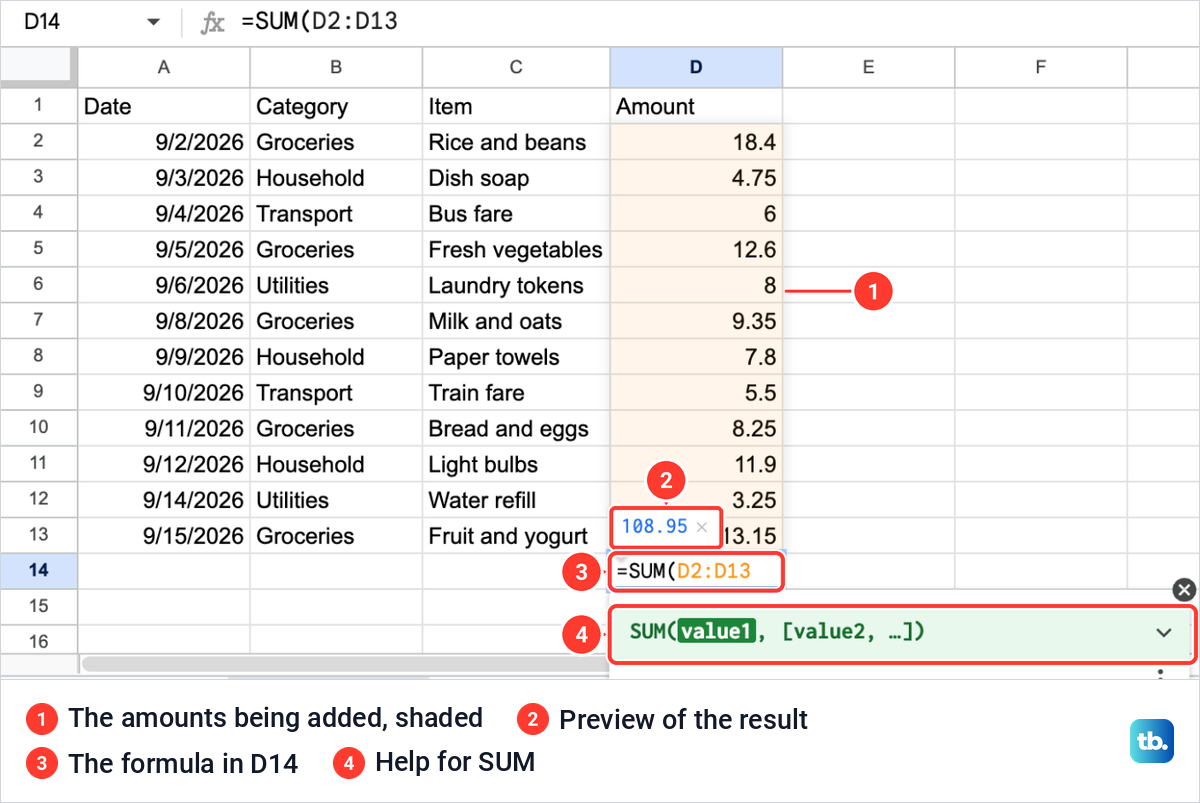
Task: Select the Milk and oats cell
Action: (516, 321)
